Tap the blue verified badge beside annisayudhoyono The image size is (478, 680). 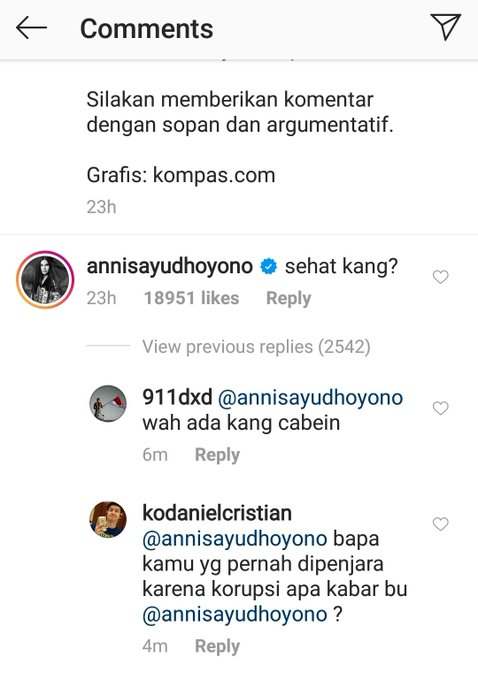[268, 266]
